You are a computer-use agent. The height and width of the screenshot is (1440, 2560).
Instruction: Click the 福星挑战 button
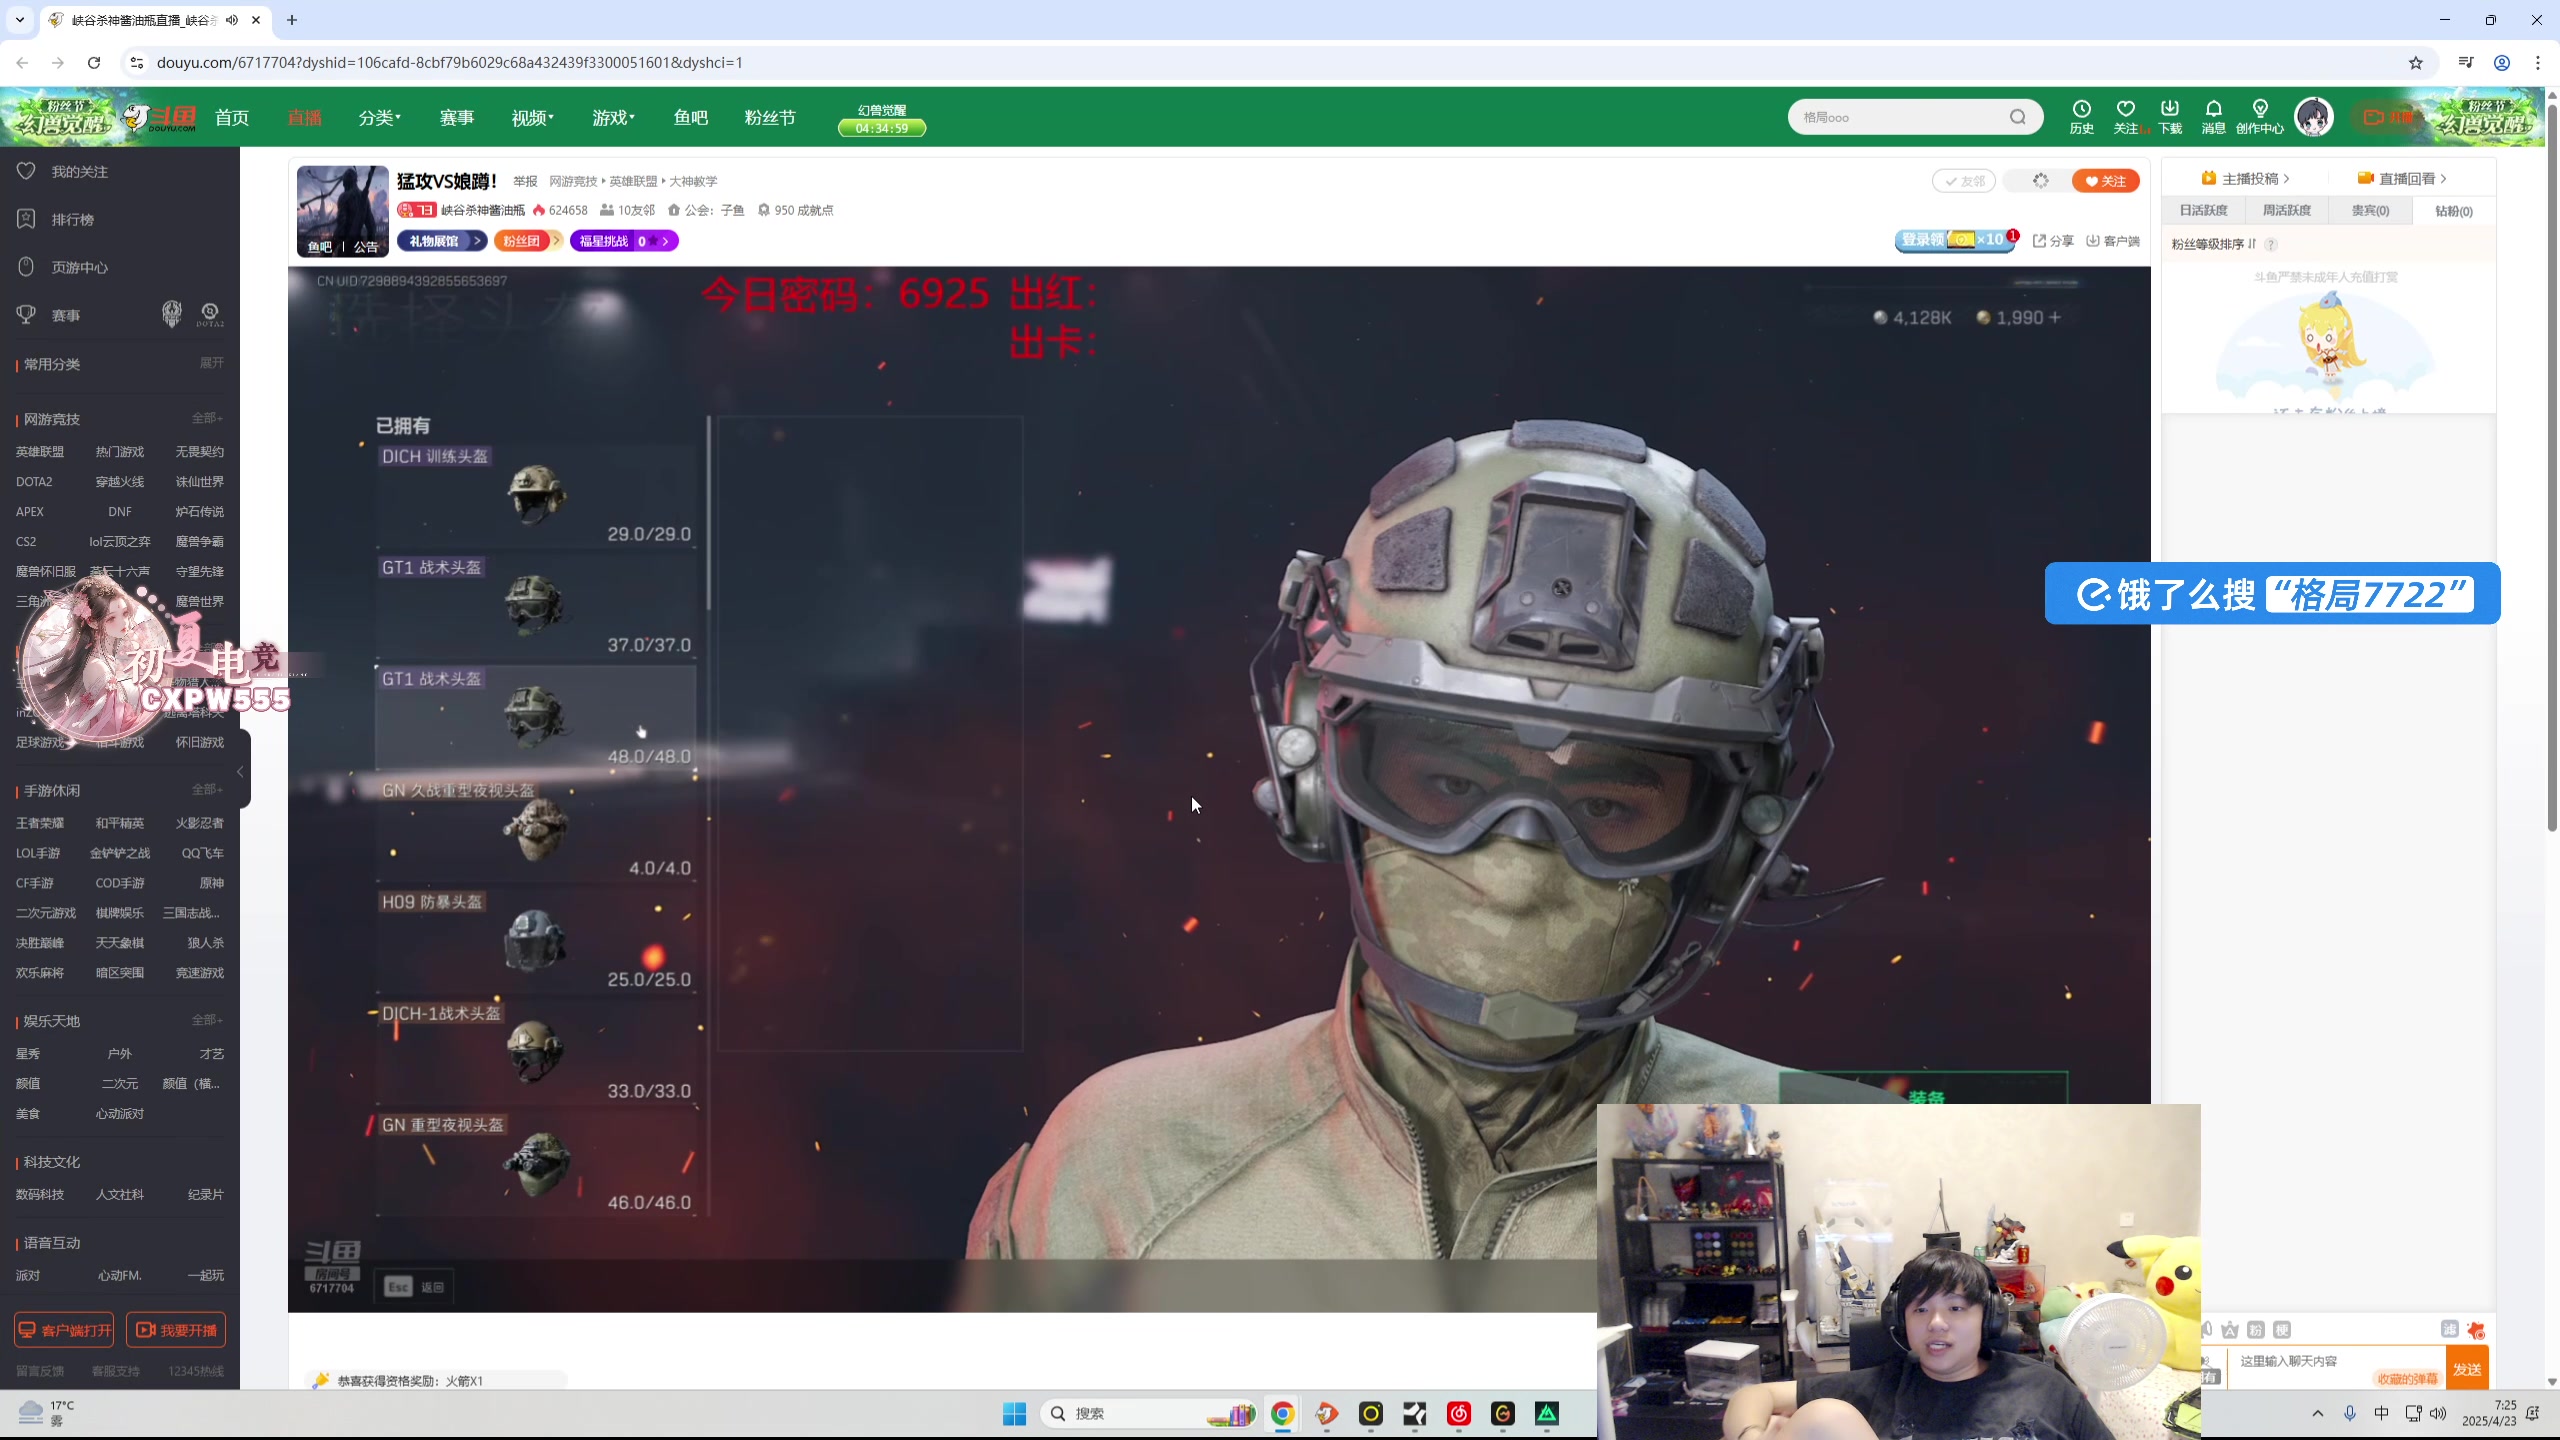coord(624,241)
